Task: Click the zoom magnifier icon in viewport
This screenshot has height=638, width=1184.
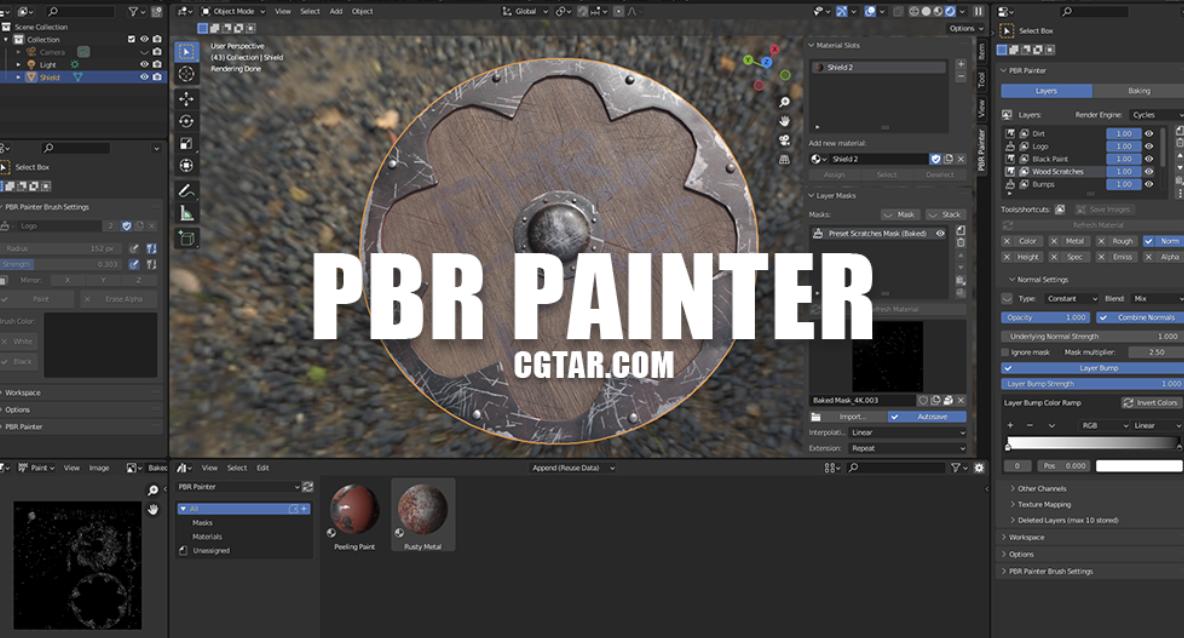Action: (785, 102)
